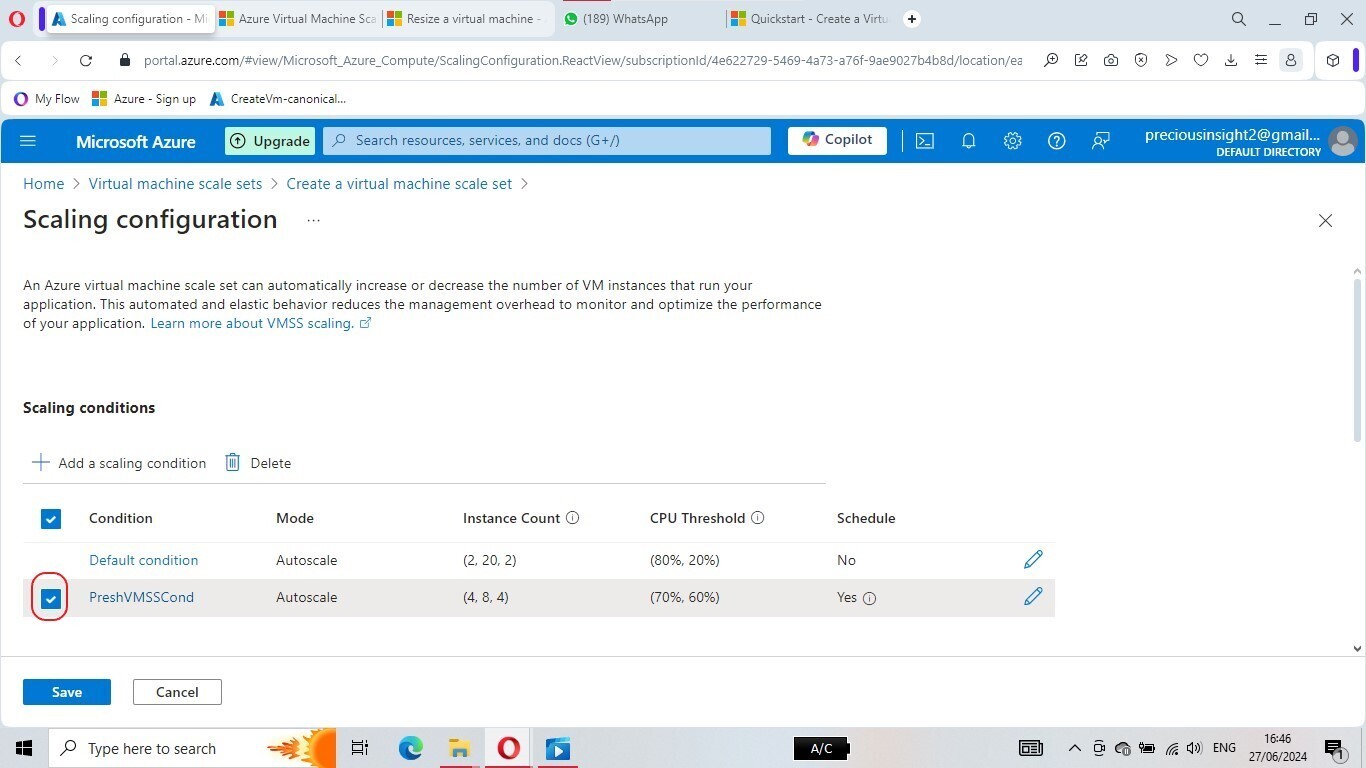Open Azure portal settings gear
This screenshot has width=1366, height=768.
[x=1013, y=141]
